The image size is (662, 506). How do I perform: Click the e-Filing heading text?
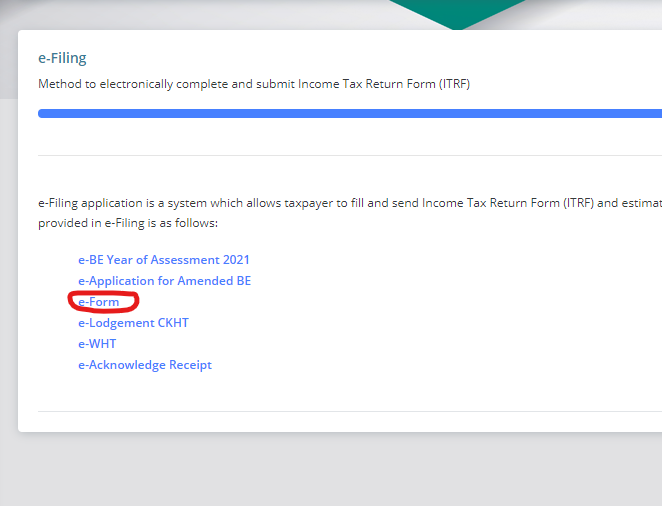62,58
